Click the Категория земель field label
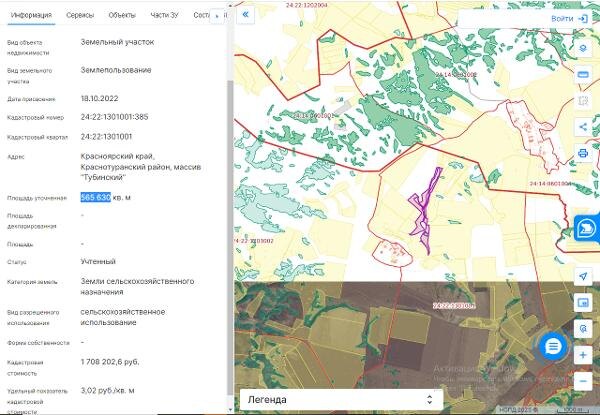The image size is (600, 415). pos(32,282)
